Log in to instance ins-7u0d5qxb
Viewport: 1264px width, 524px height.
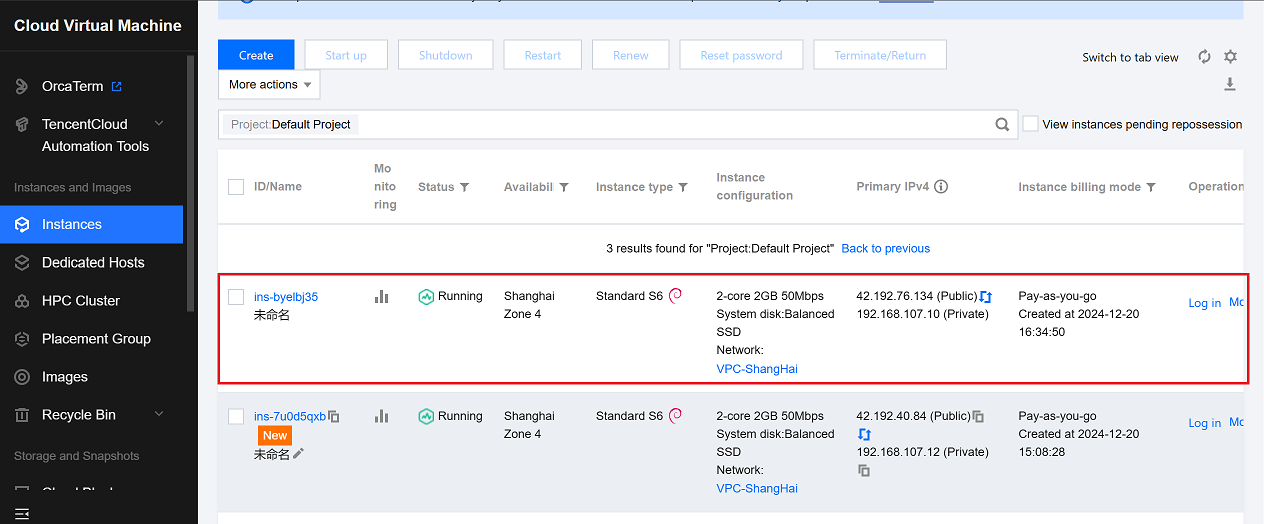1205,423
